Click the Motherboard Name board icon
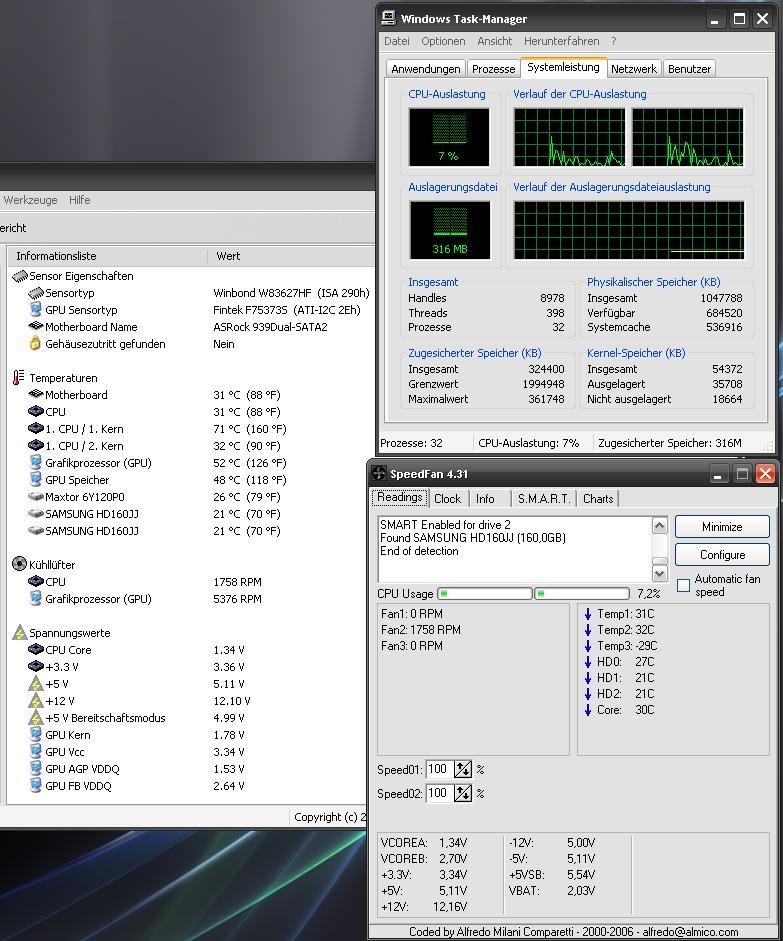Image resolution: width=783 pixels, height=941 pixels. [x=36, y=326]
